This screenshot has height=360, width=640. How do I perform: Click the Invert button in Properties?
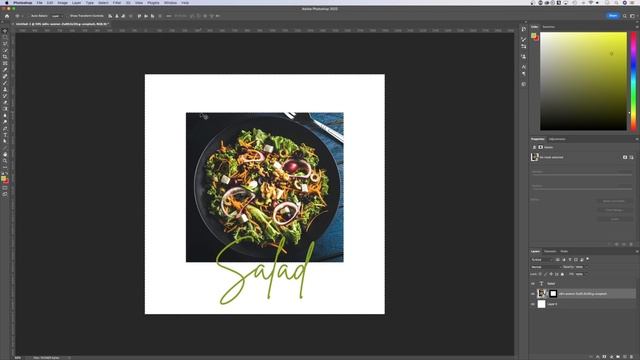(x=614, y=219)
